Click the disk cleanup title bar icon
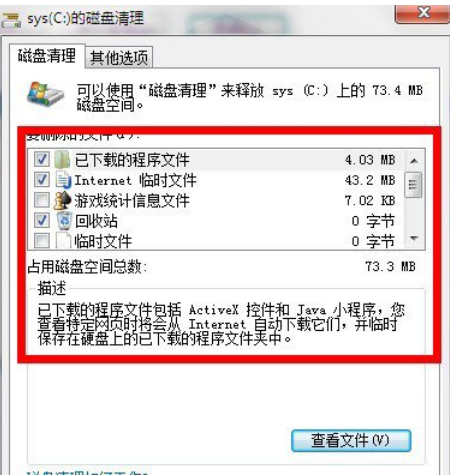 [x=11, y=20]
